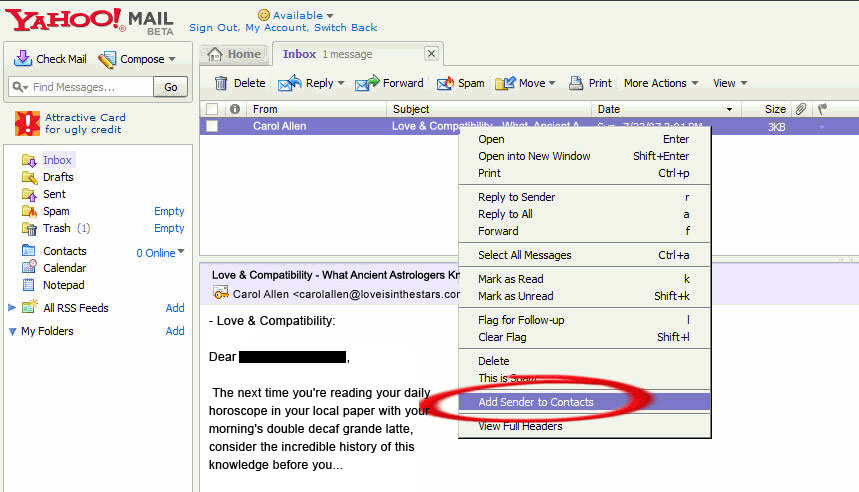Click the Spam flame envelope icon
859x492 pixels.
pyautogui.click(x=445, y=83)
